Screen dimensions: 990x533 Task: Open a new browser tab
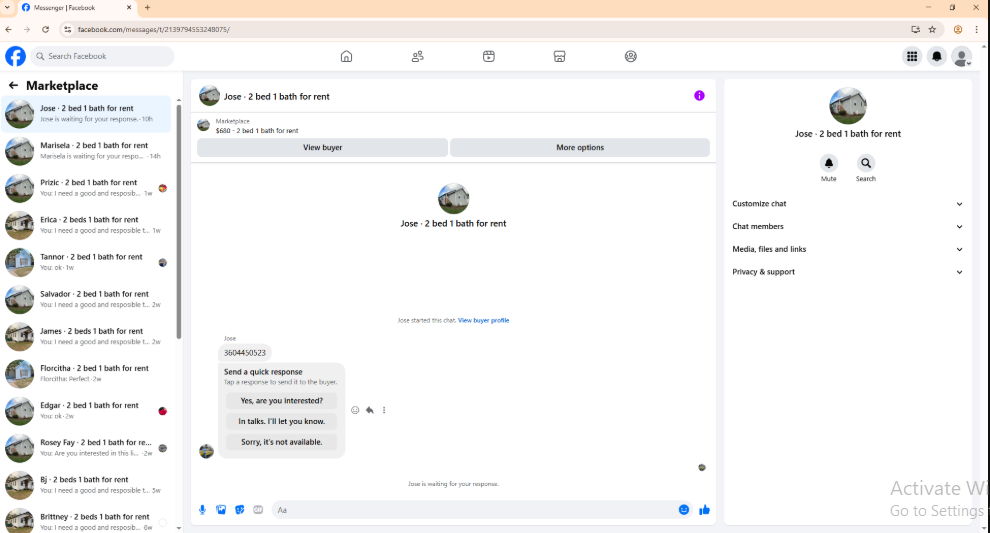point(148,8)
